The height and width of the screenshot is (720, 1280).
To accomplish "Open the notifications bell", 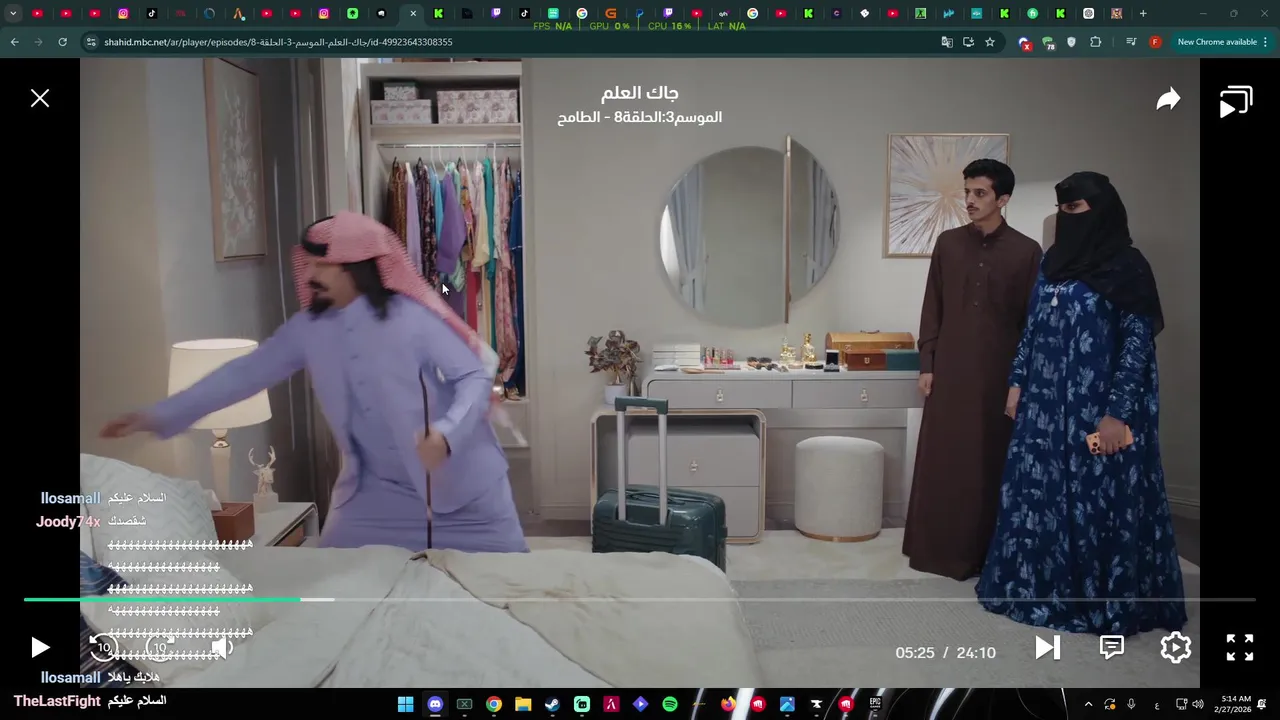I will [x=1262, y=704].
